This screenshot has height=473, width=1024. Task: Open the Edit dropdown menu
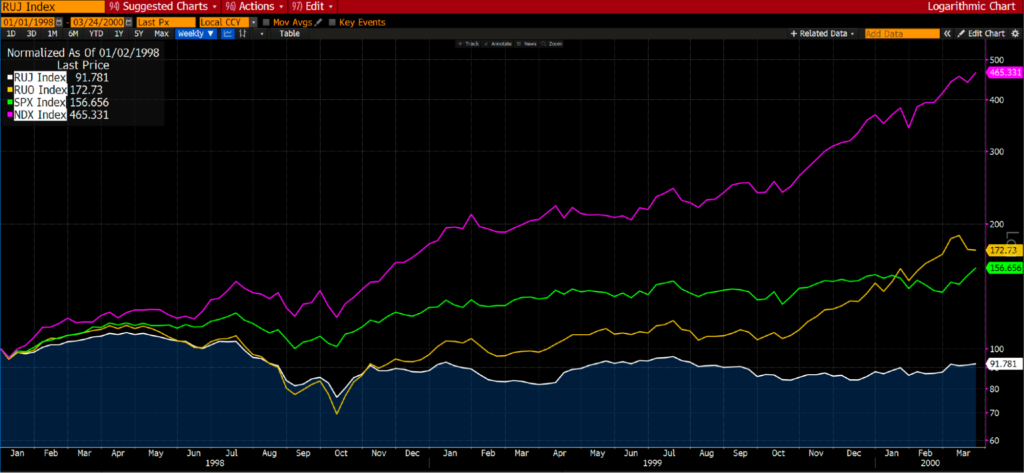pos(313,7)
